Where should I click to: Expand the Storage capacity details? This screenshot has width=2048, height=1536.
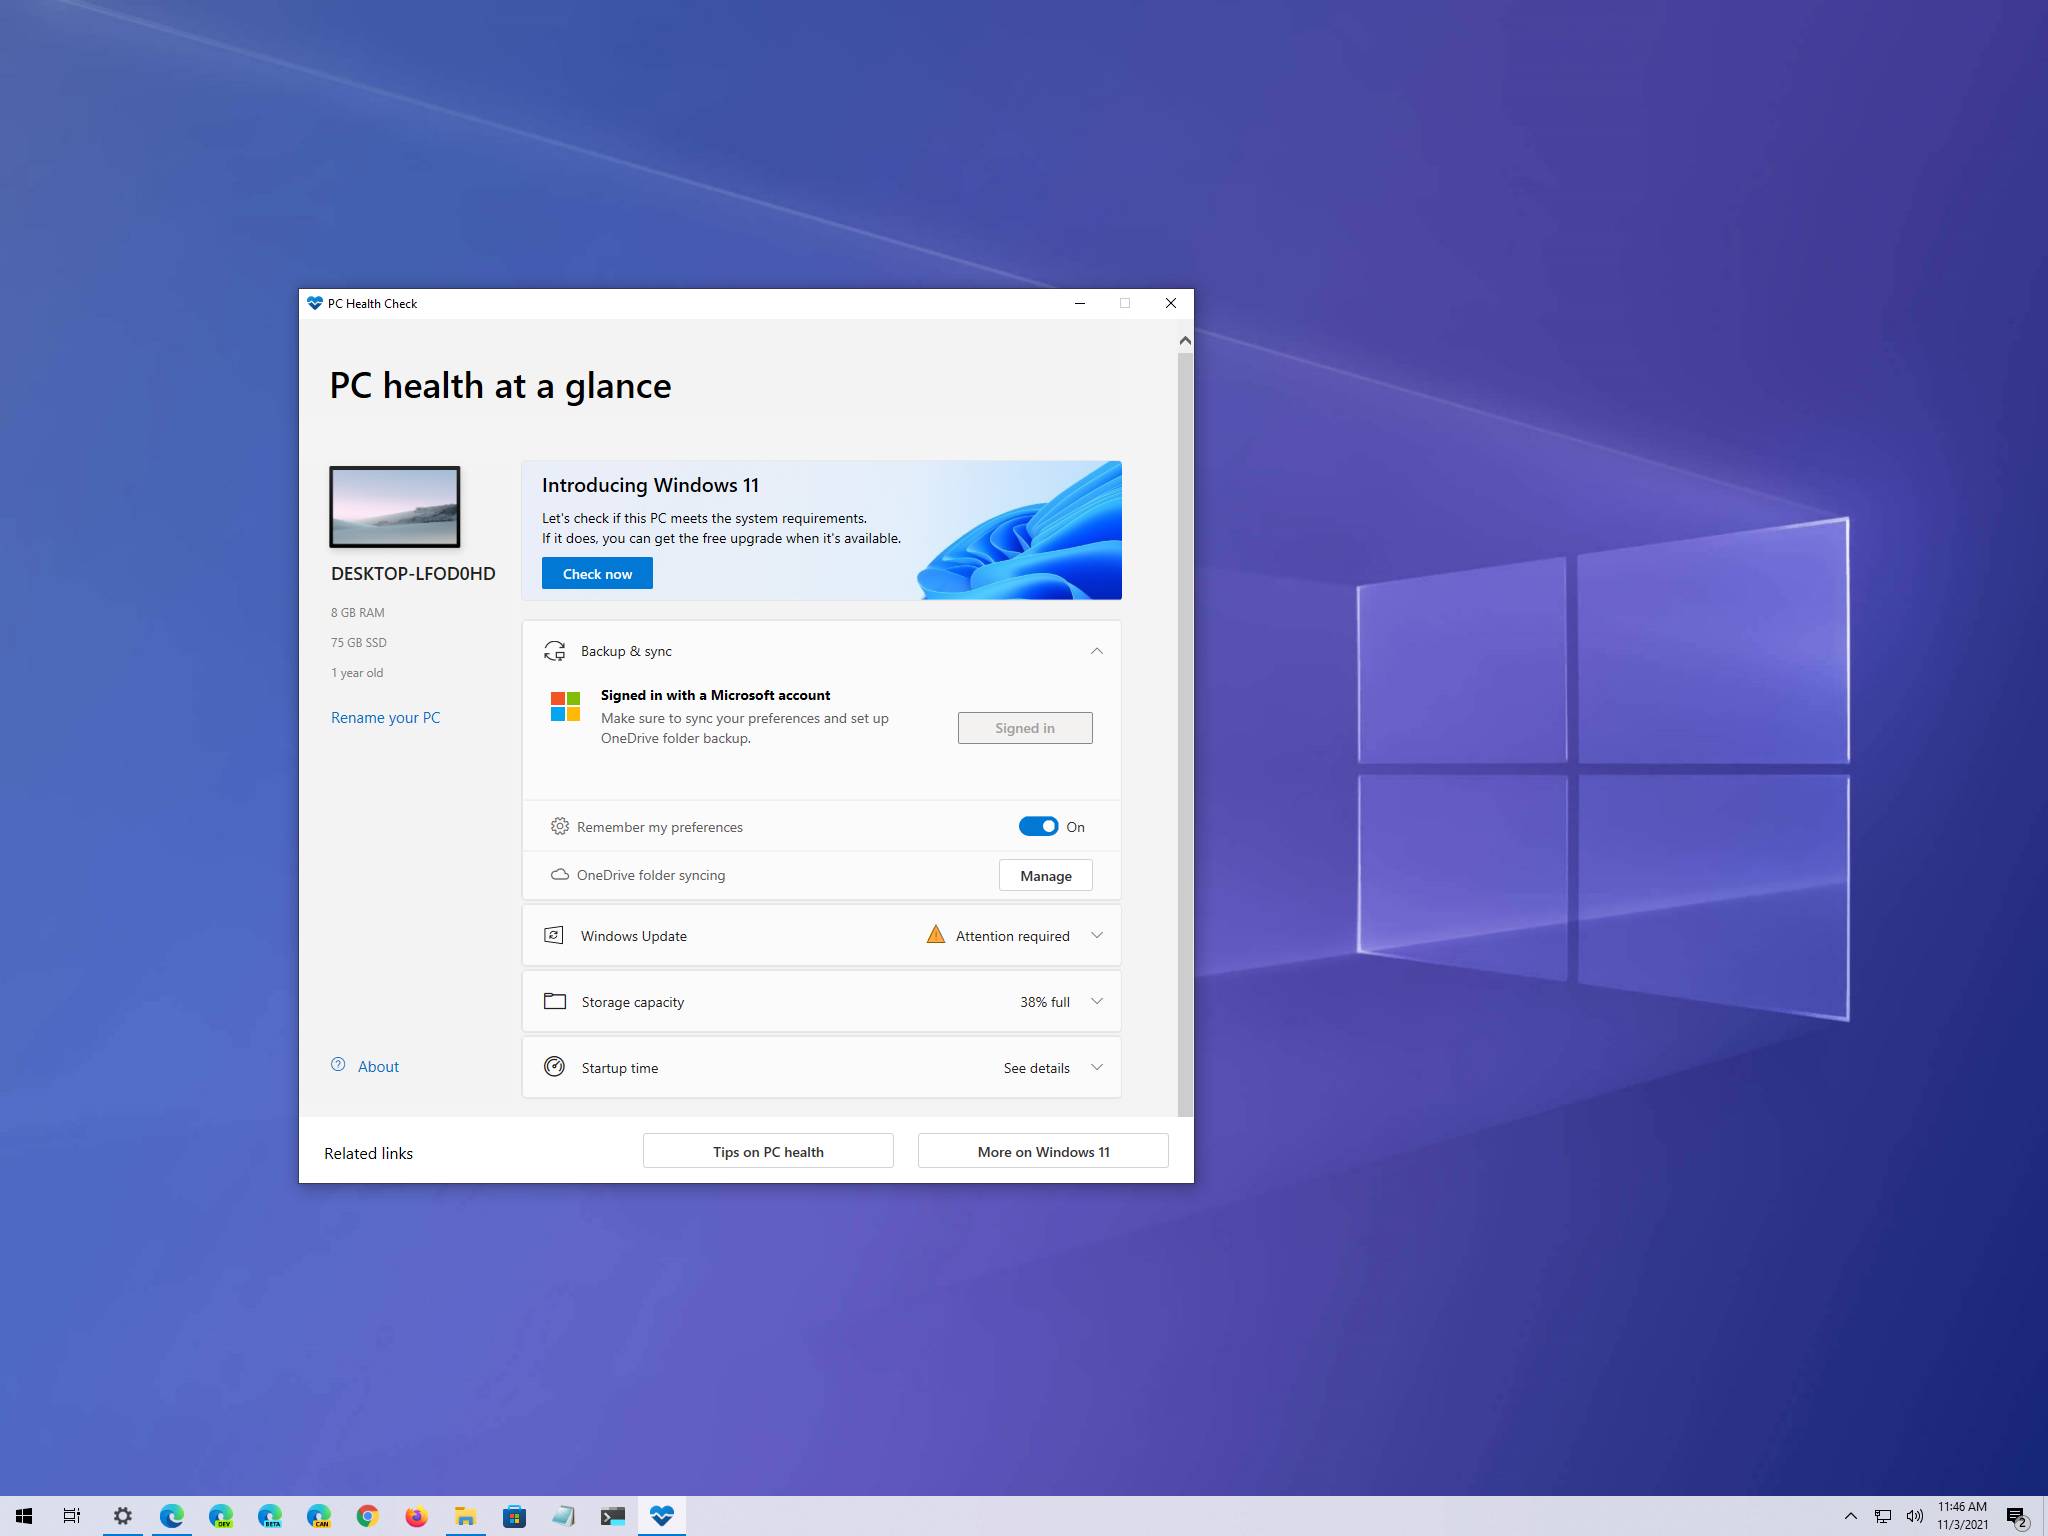pyautogui.click(x=1093, y=1000)
